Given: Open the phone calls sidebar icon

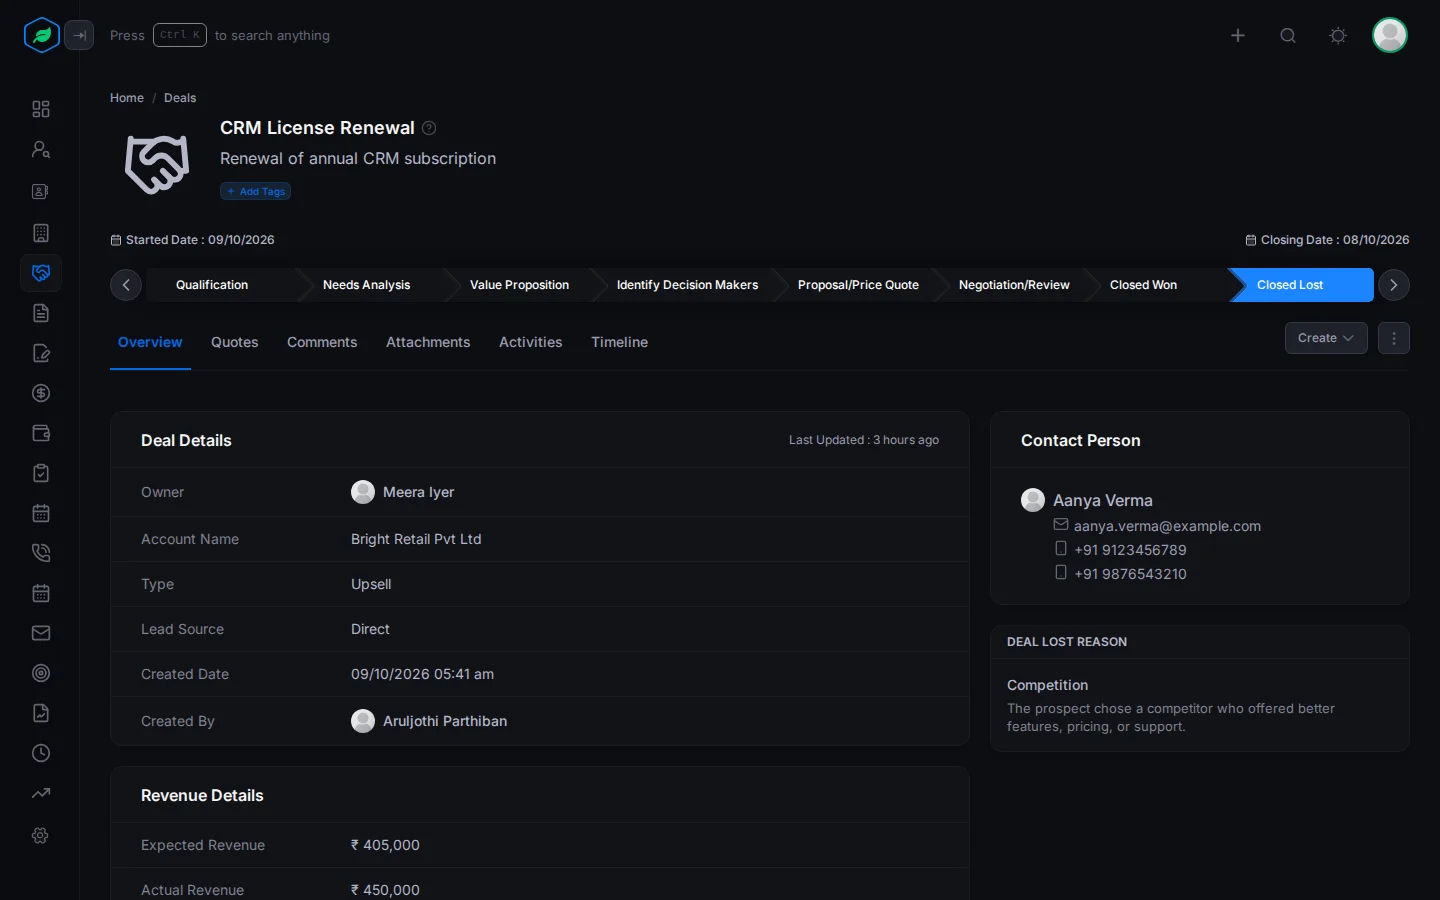Looking at the screenshot, I should tap(41, 553).
